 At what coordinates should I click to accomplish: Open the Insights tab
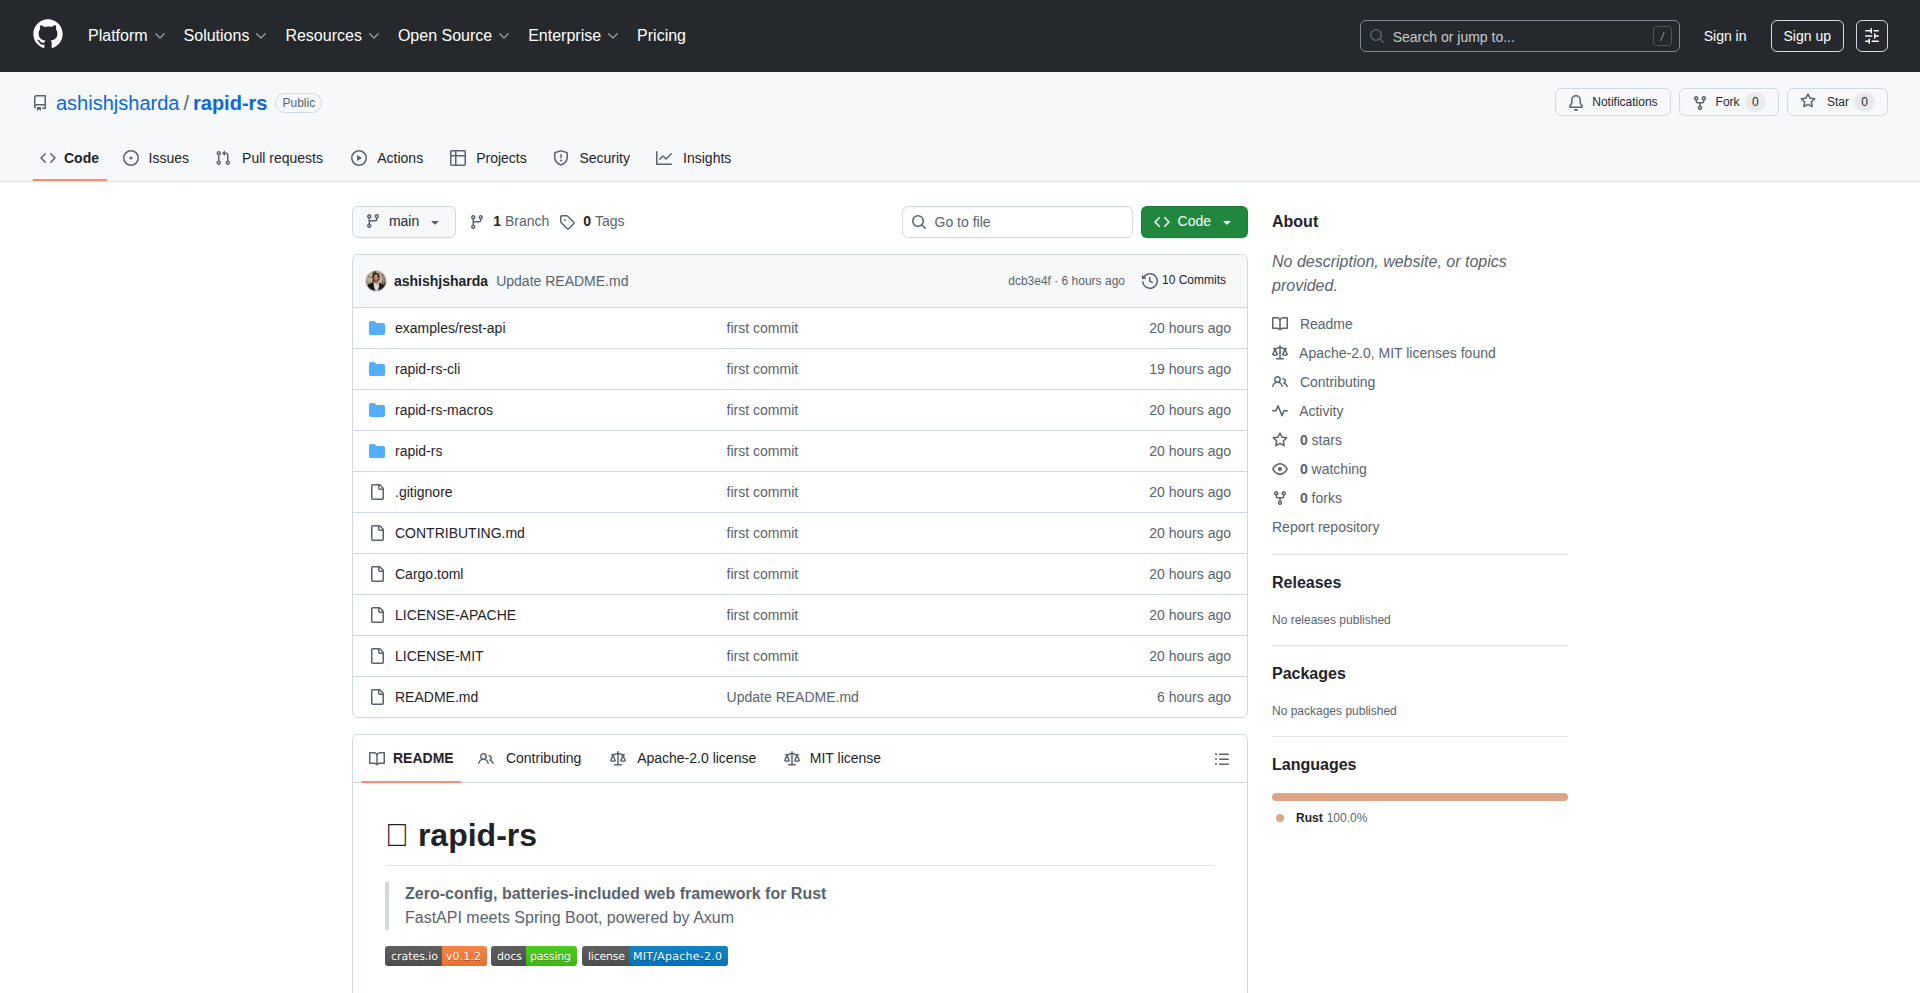(693, 158)
